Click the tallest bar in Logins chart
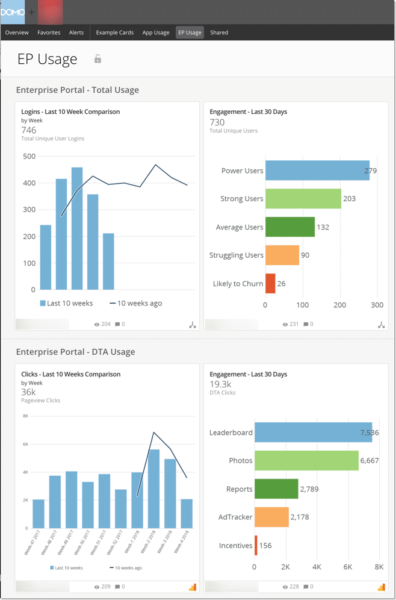 [x=77, y=228]
